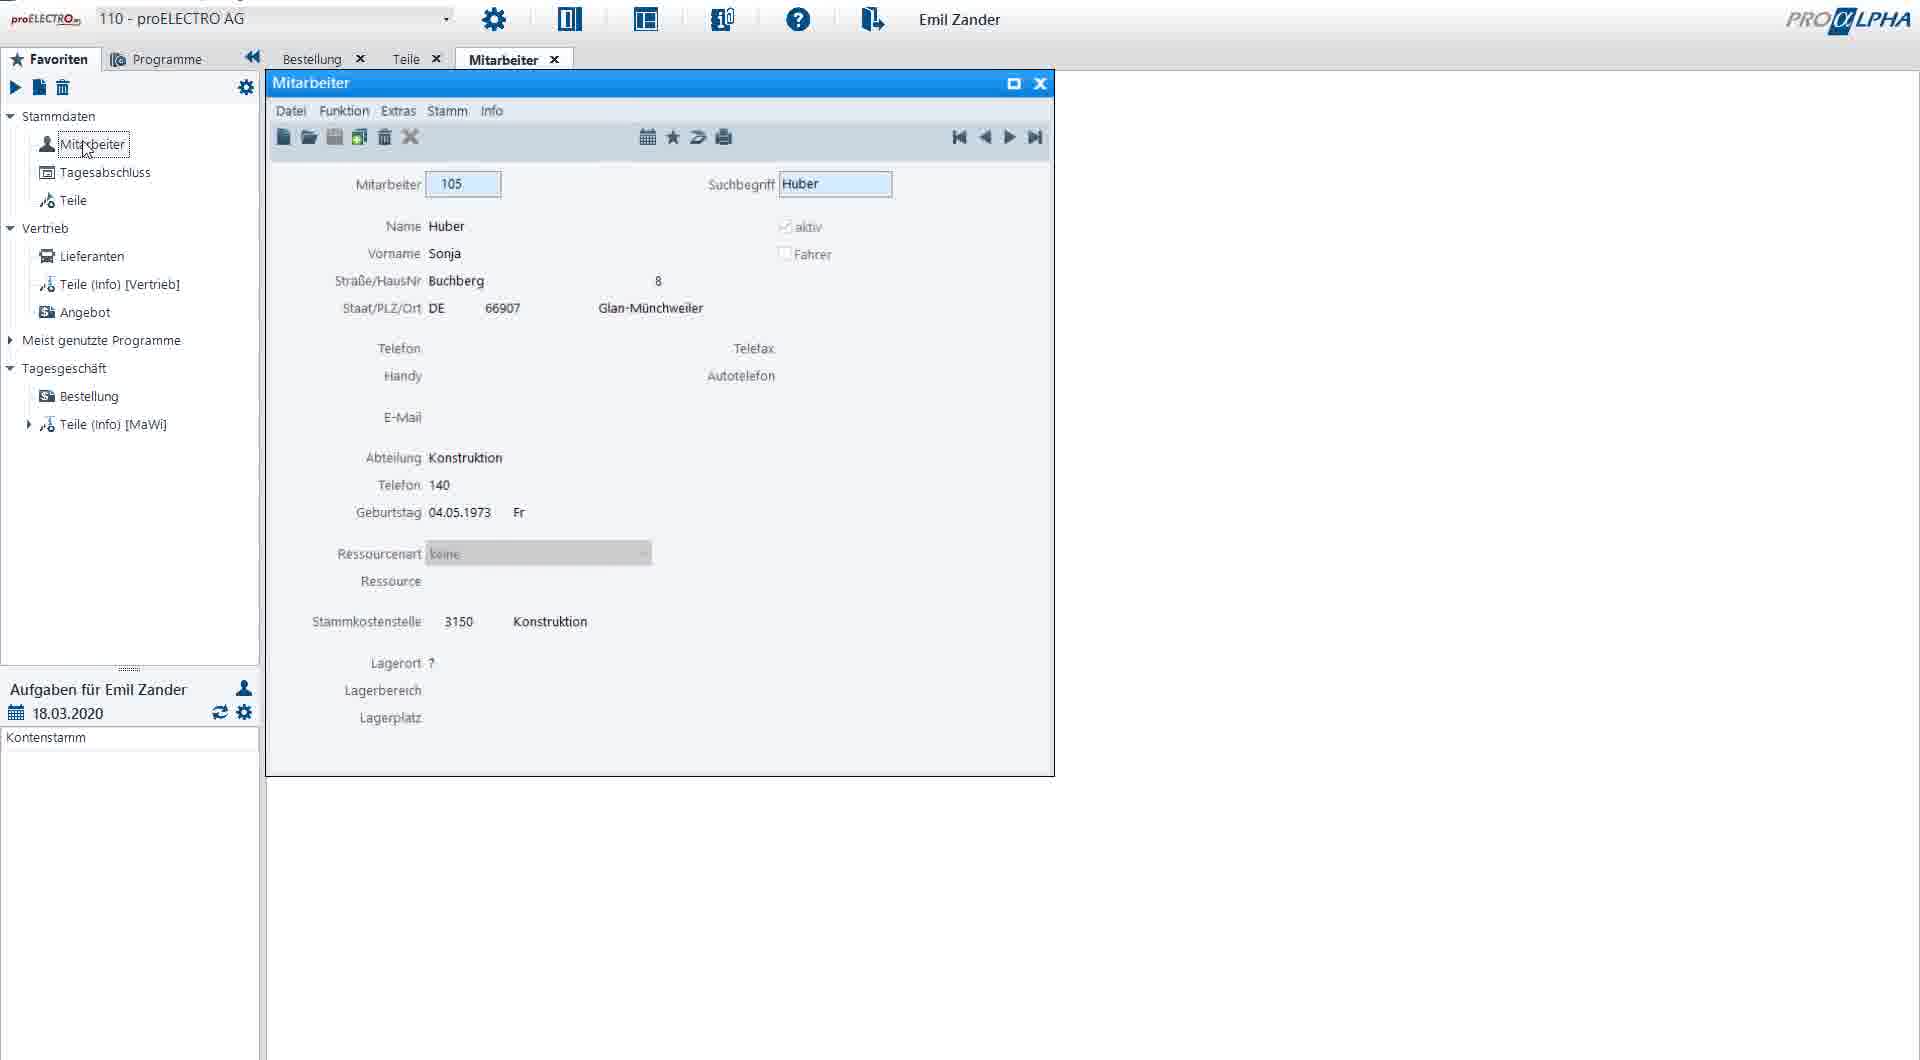The height and width of the screenshot is (1060, 1920).
Task: Open the Info menu
Action: pyautogui.click(x=492, y=111)
